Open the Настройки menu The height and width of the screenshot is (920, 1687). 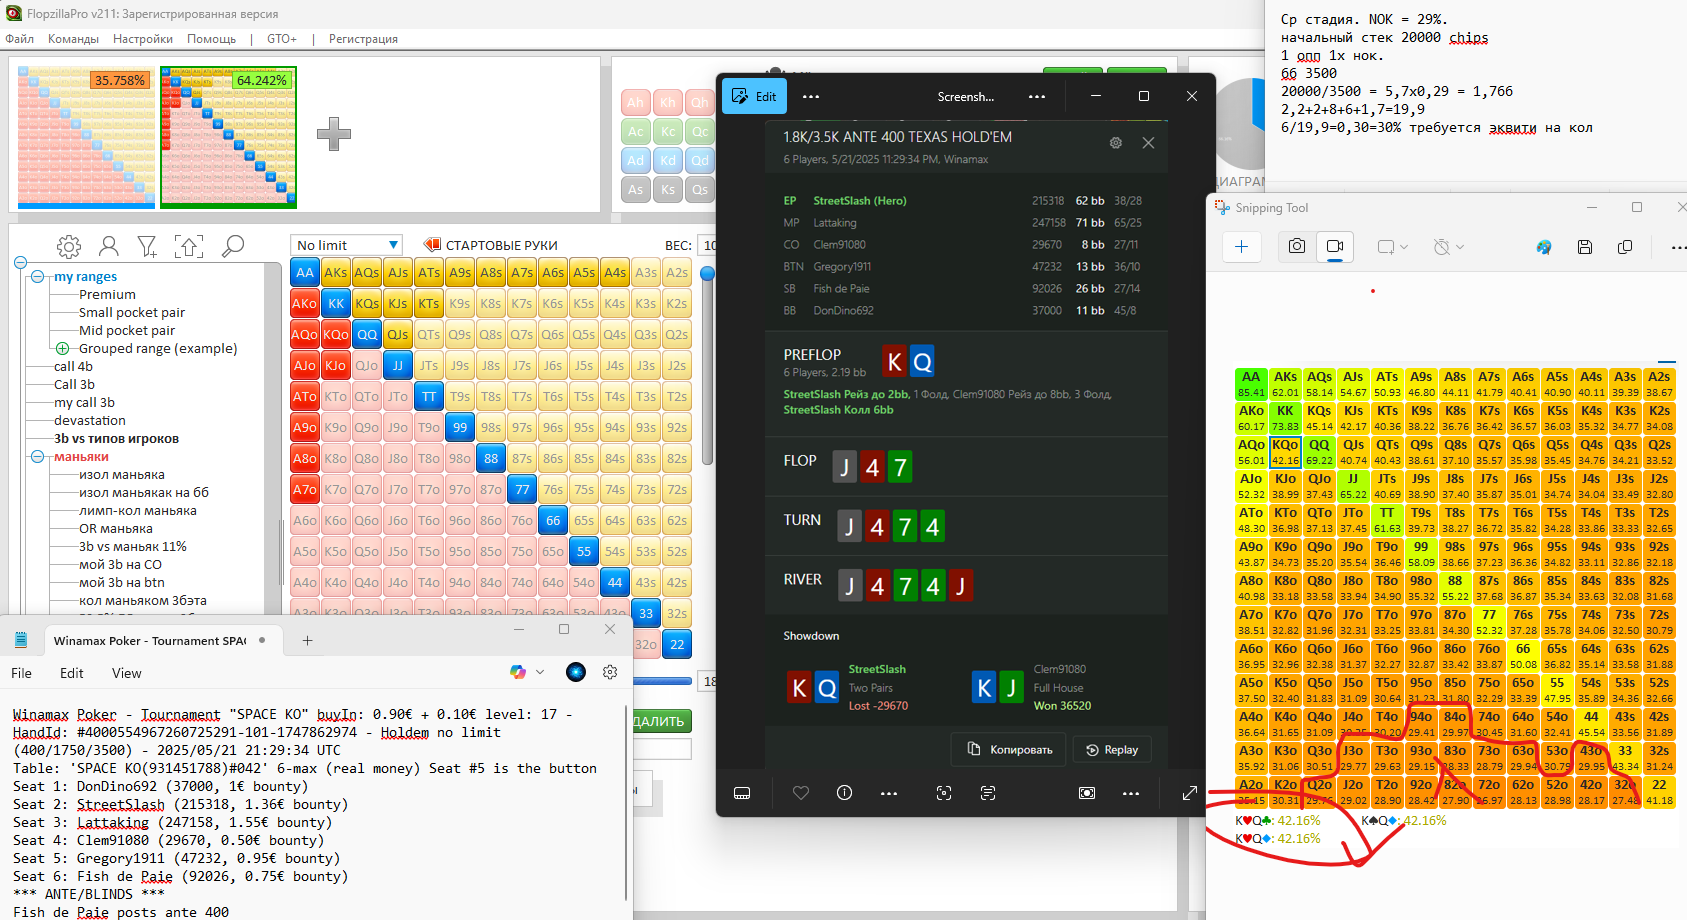pos(143,39)
